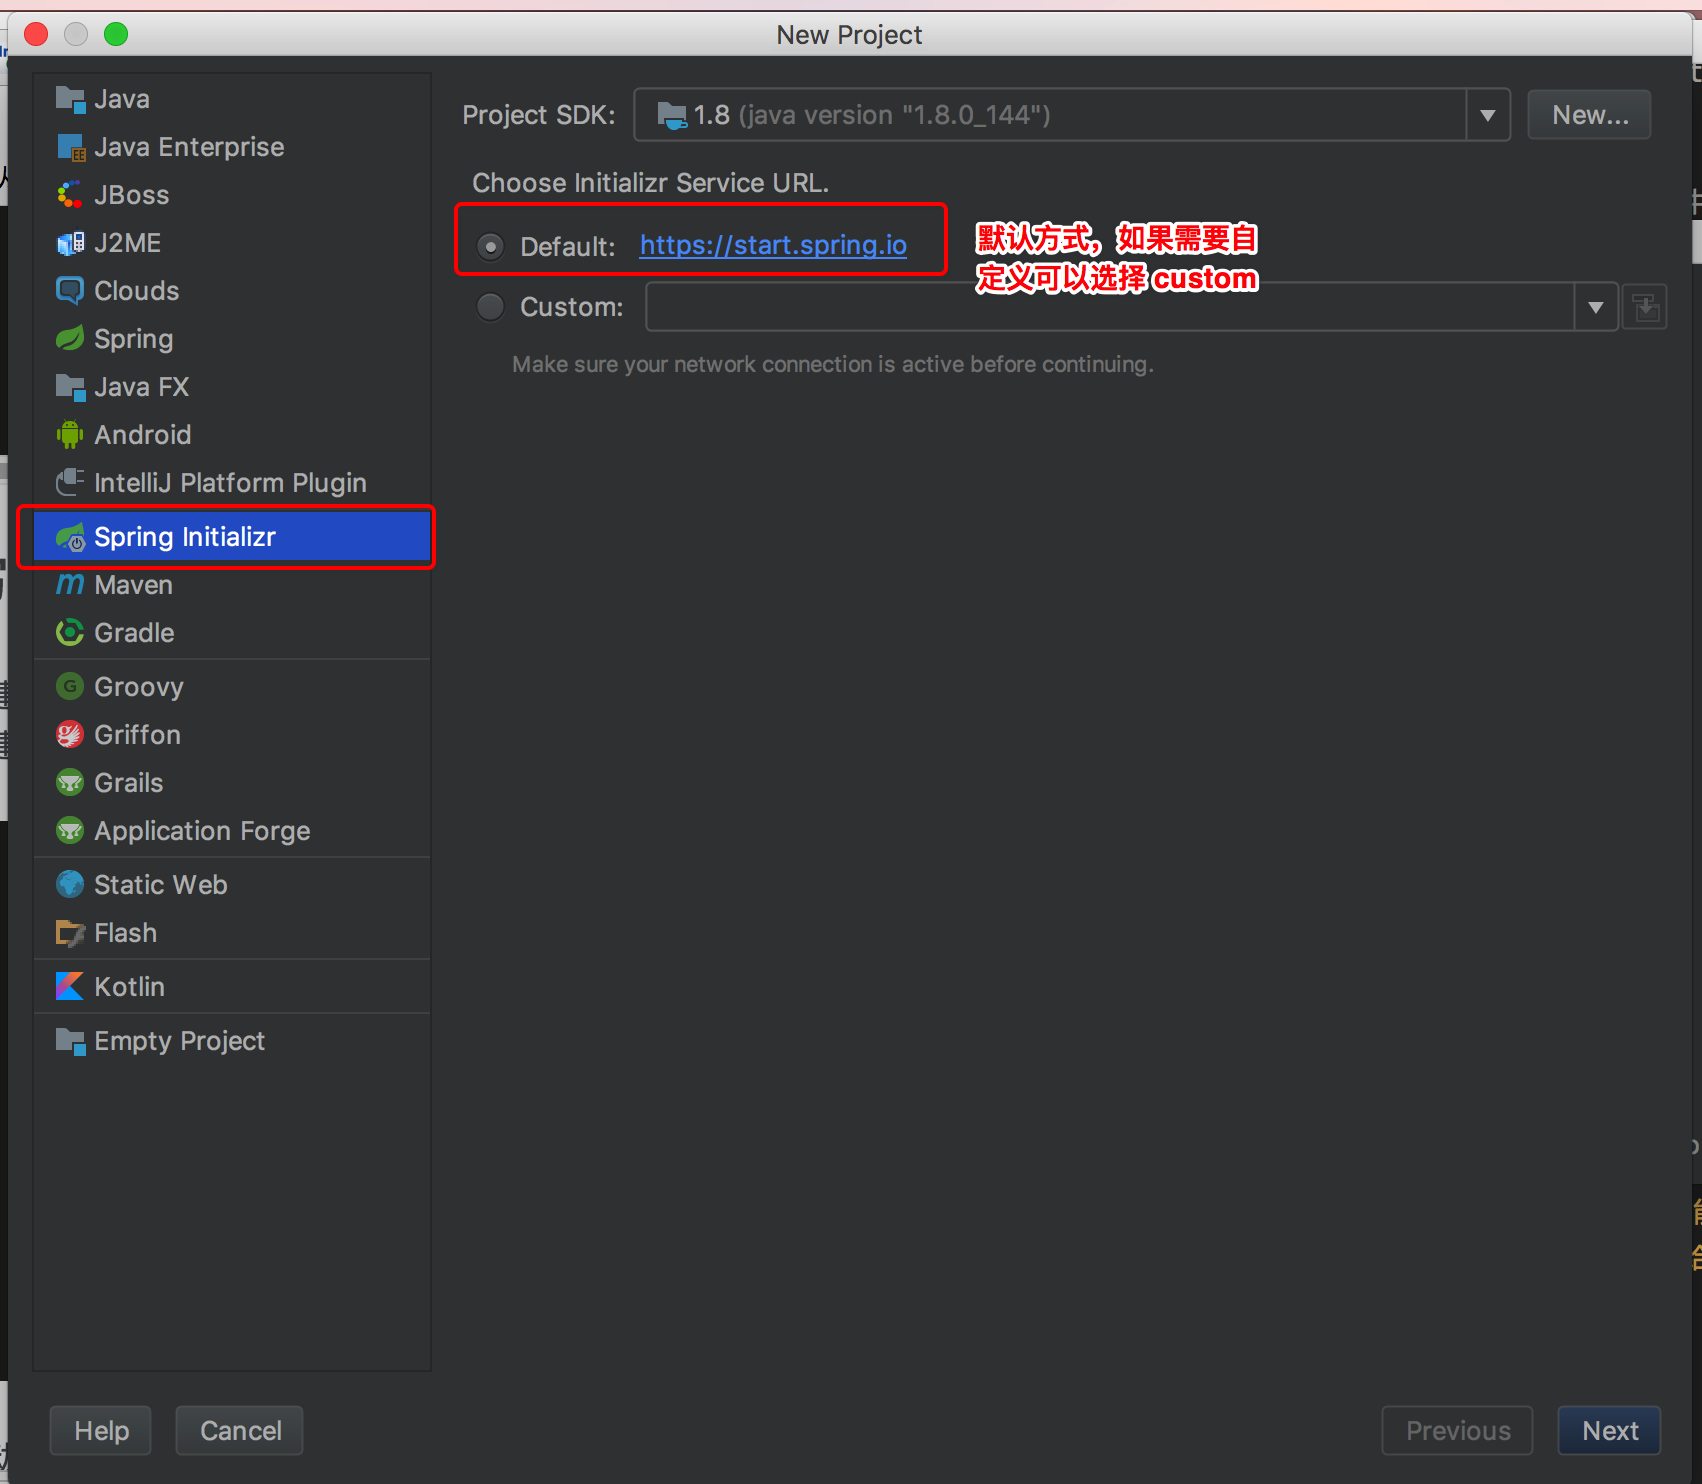The height and width of the screenshot is (1484, 1702).
Task: Click the Groovy G icon
Action: (x=70, y=687)
